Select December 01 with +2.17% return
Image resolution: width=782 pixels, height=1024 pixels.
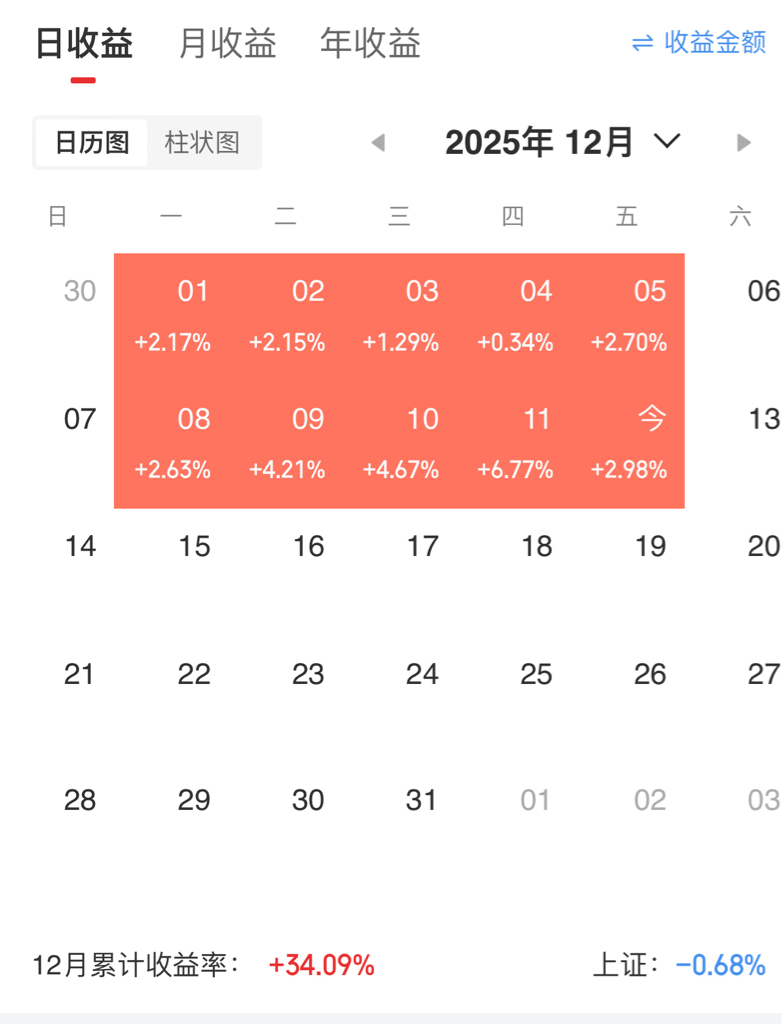point(173,316)
